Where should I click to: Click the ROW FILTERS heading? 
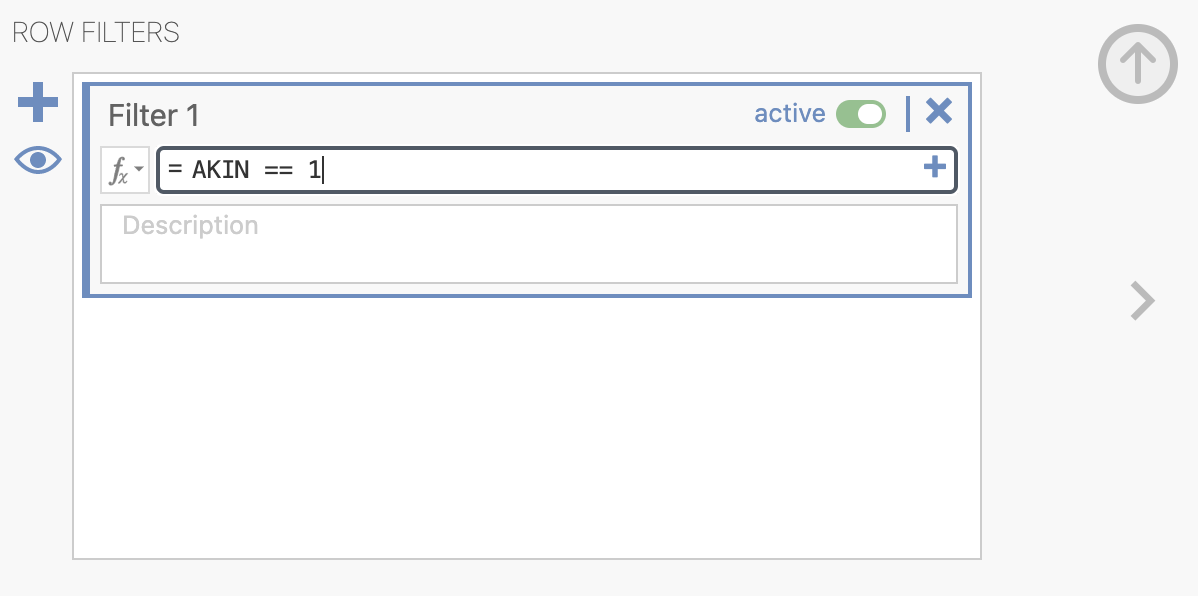(96, 33)
